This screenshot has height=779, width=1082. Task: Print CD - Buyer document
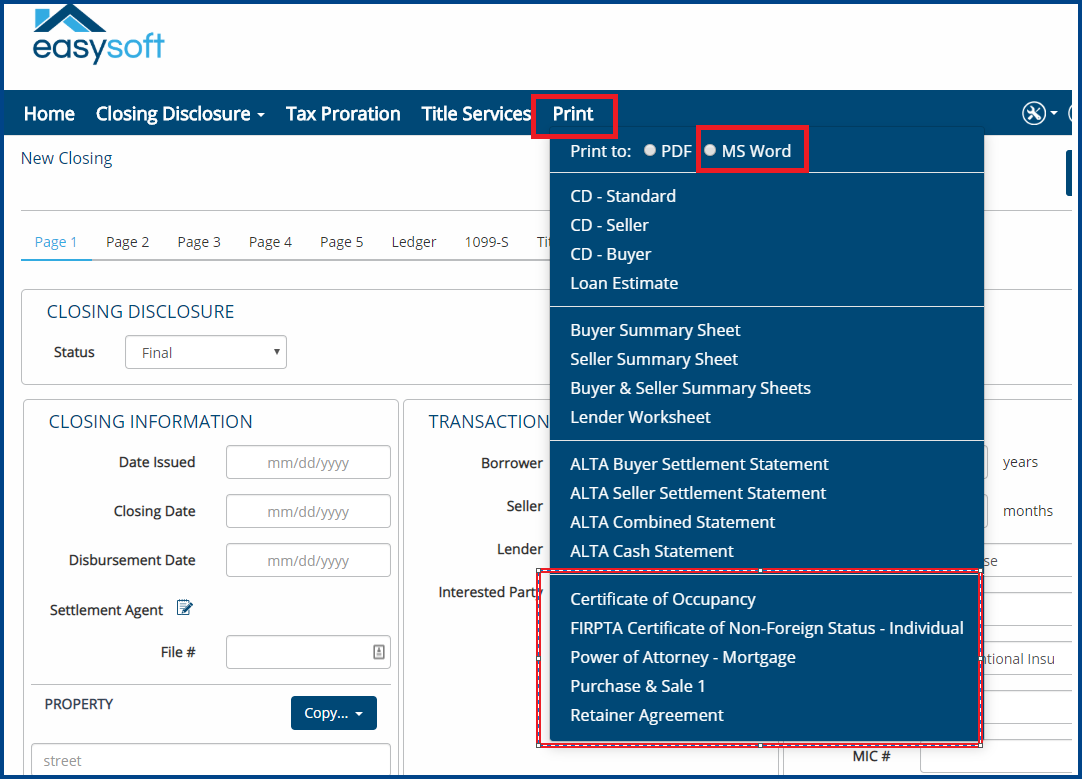[x=611, y=254]
